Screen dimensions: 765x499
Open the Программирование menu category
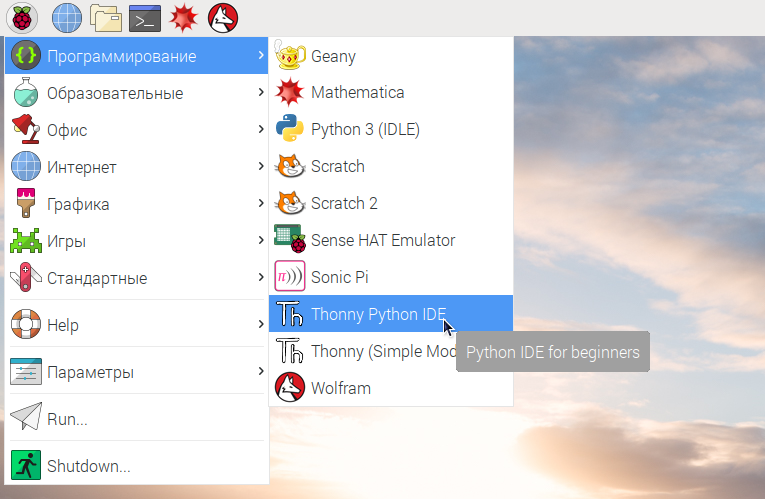tap(137, 56)
